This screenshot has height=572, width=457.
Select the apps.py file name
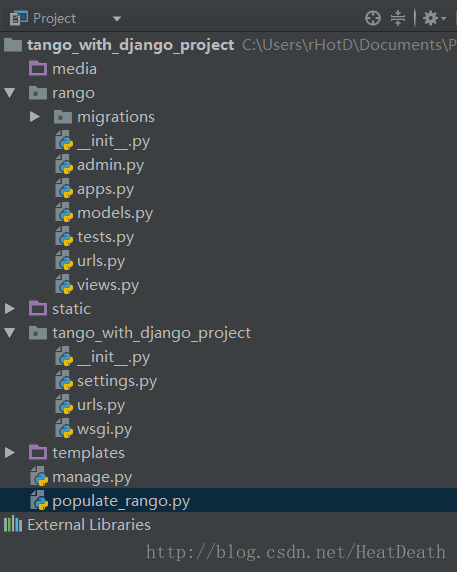[105, 190]
